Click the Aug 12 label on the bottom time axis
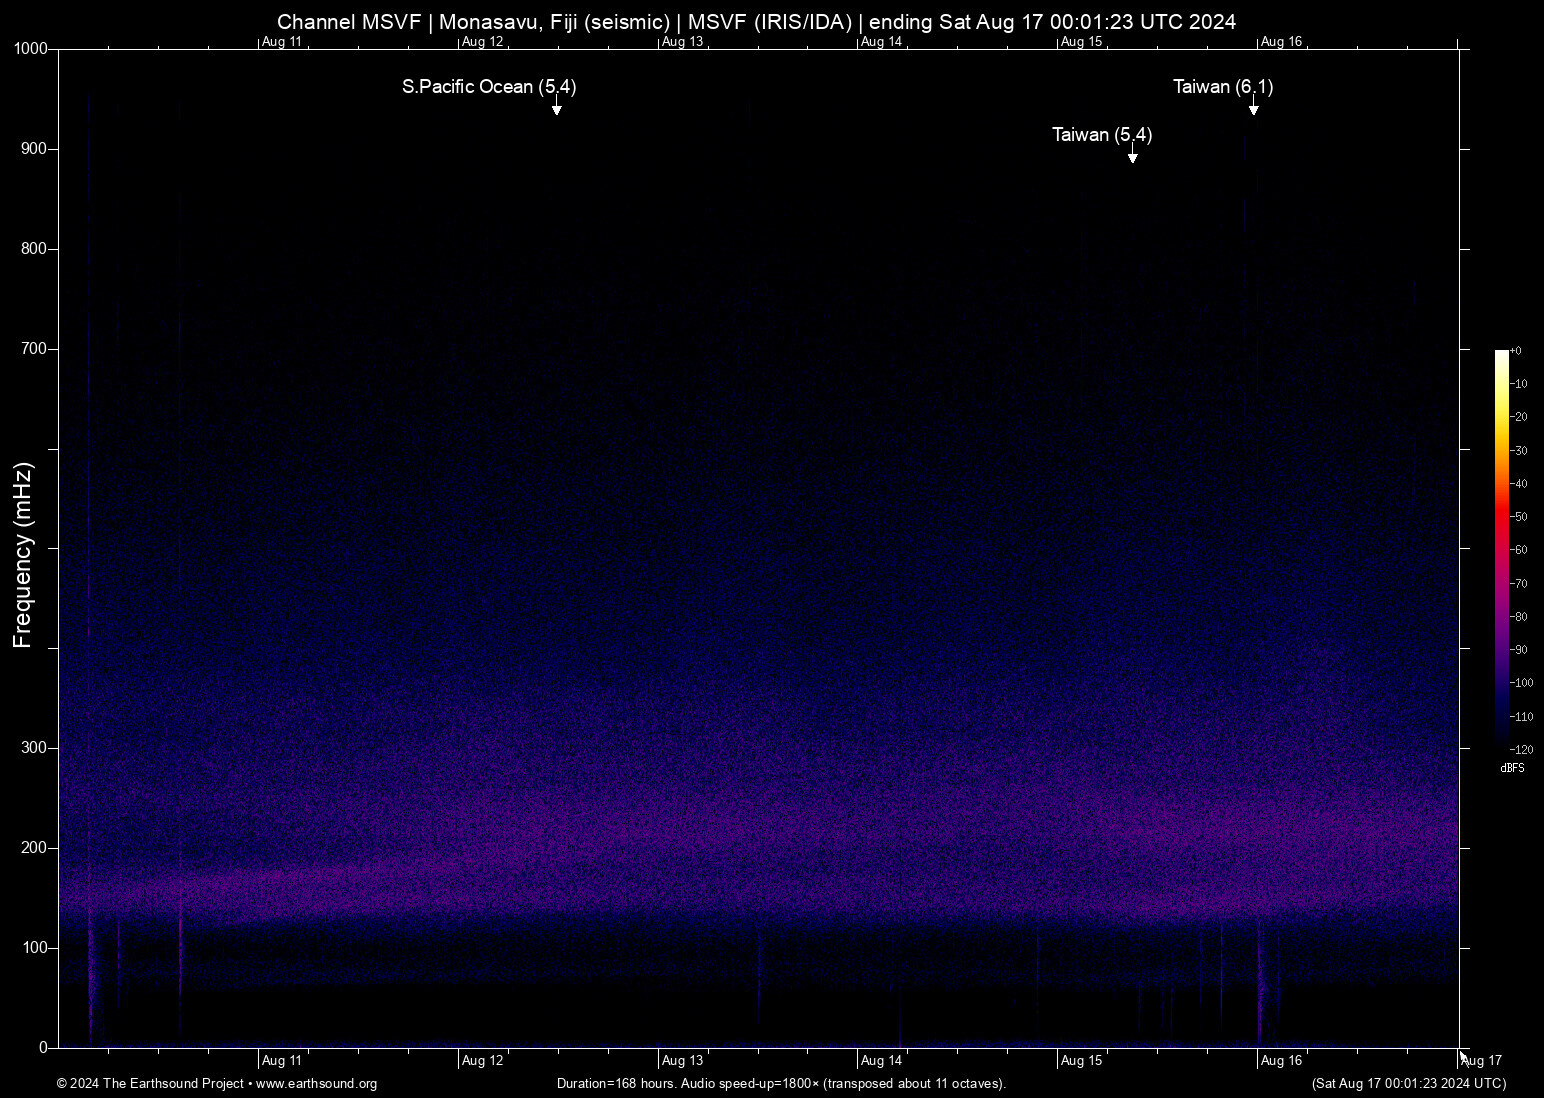The width and height of the screenshot is (1544, 1098). pyautogui.click(x=482, y=1061)
